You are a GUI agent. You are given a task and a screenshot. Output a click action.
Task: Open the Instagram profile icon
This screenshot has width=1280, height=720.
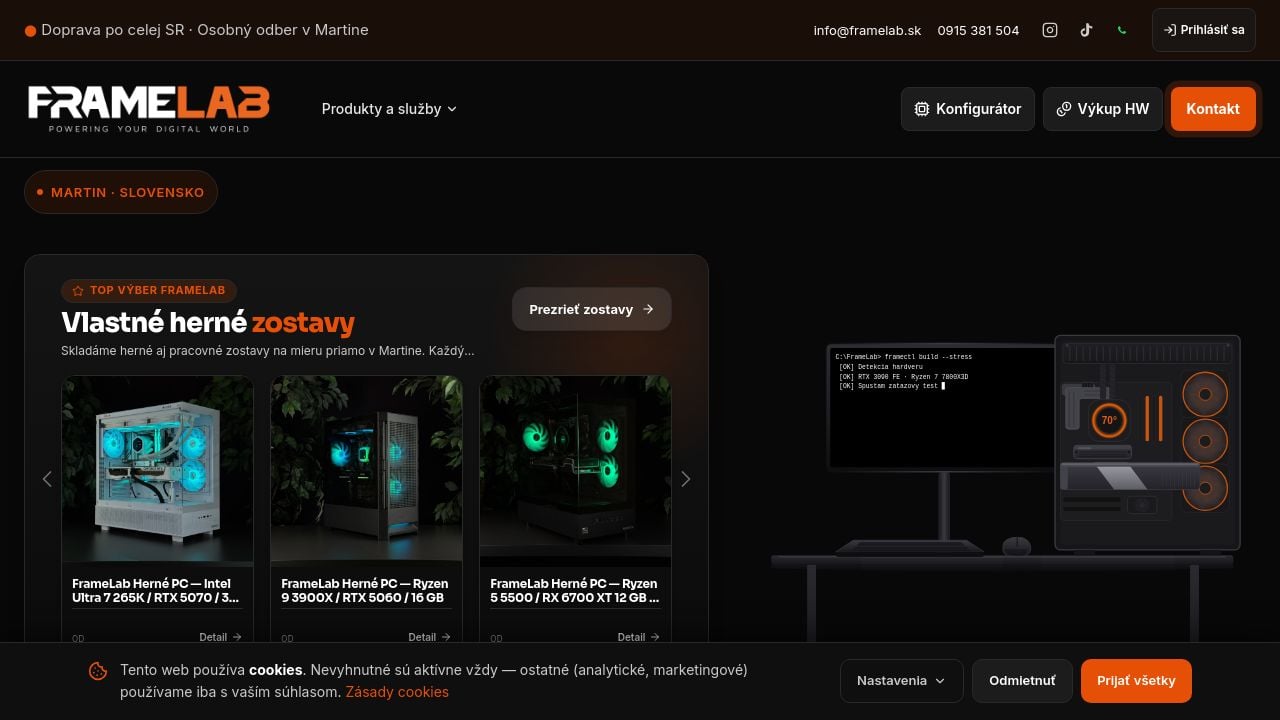pos(1050,30)
